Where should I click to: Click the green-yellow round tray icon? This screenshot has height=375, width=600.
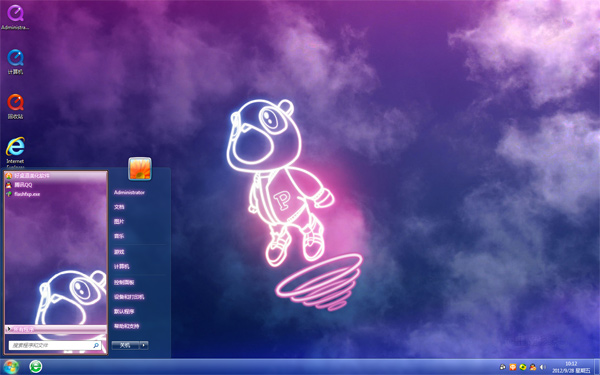[x=523, y=367]
